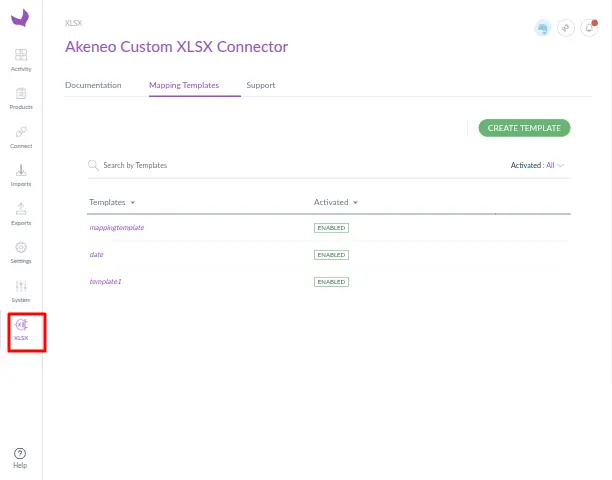
Task: Click the round icon left of the bell
Action: [x=566, y=28]
